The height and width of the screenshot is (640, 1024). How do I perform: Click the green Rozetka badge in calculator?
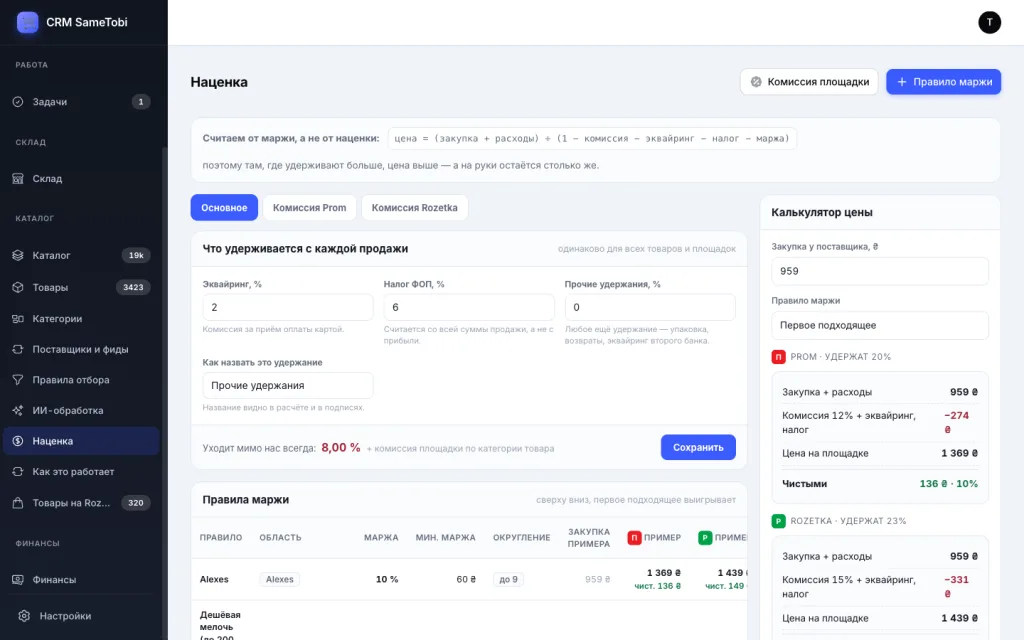(x=778, y=521)
